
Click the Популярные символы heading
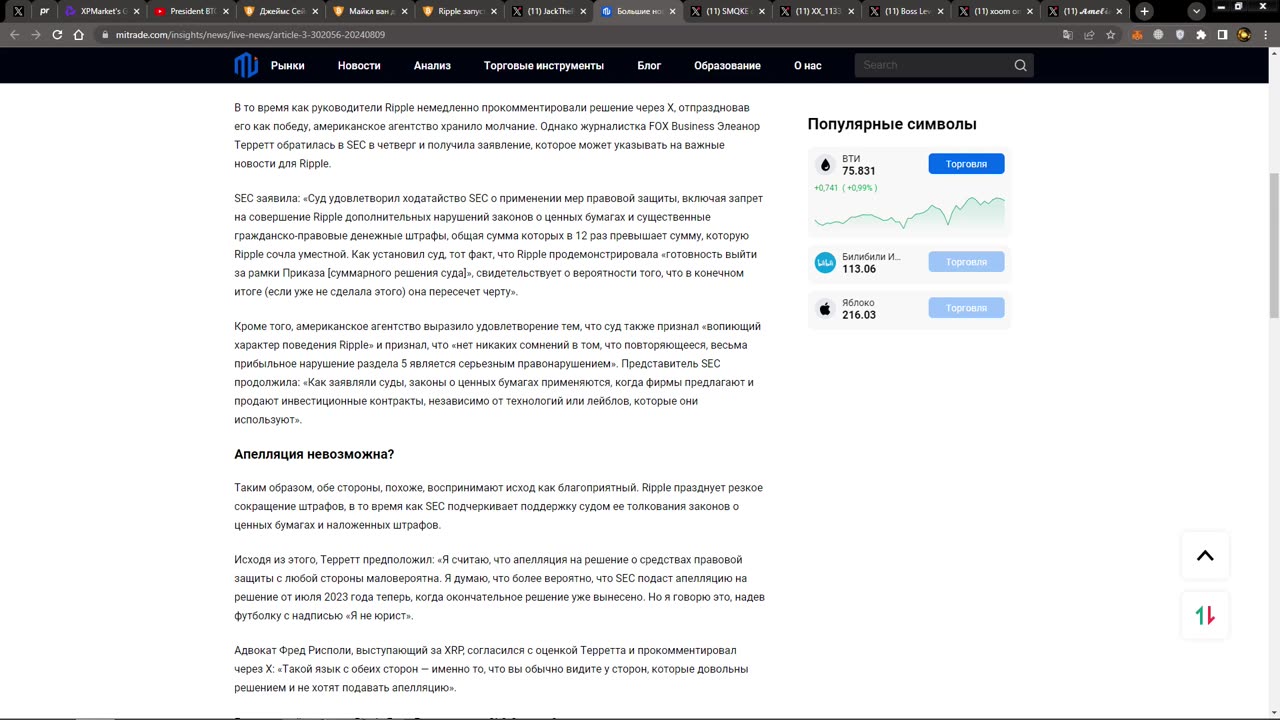click(x=892, y=124)
